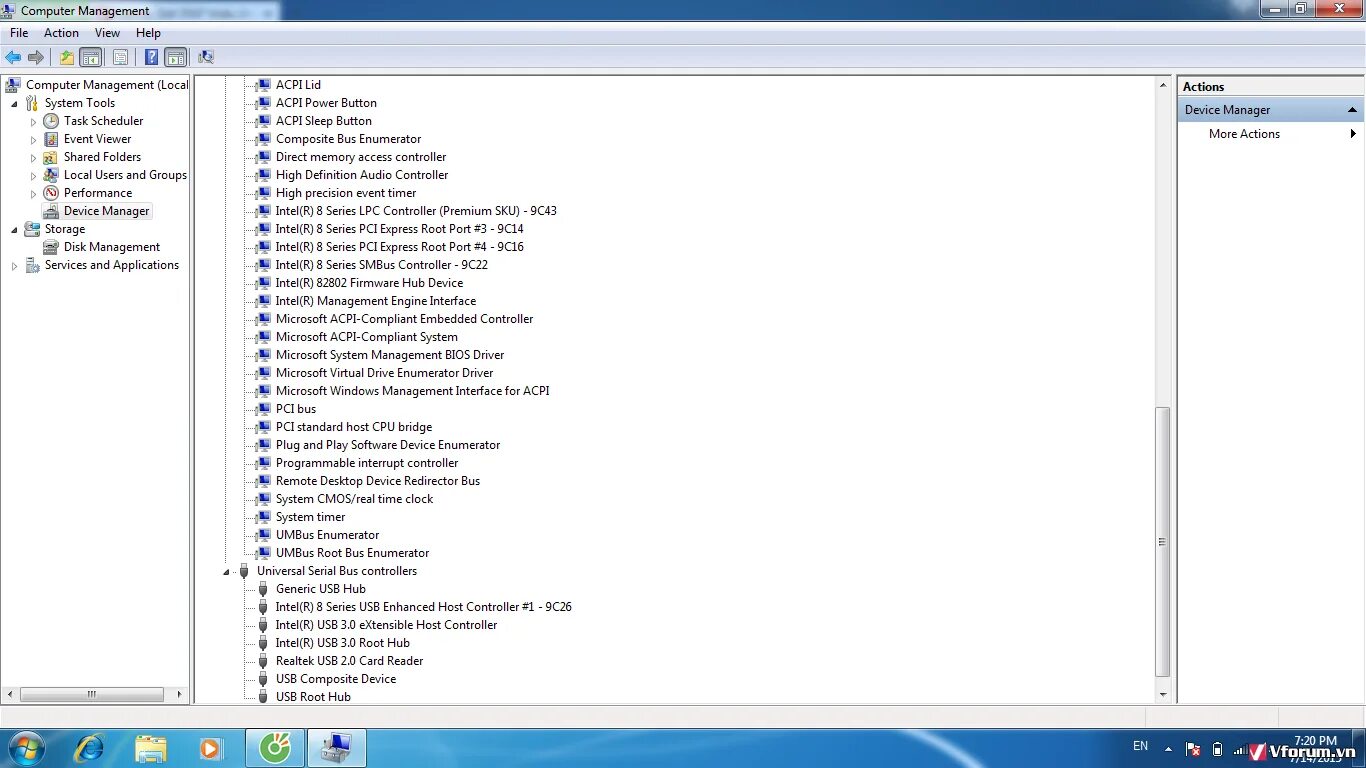Viewport: 1366px width, 768px height.
Task: Select Realtek USB 2.0 Card Reader
Action: (x=350, y=661)
